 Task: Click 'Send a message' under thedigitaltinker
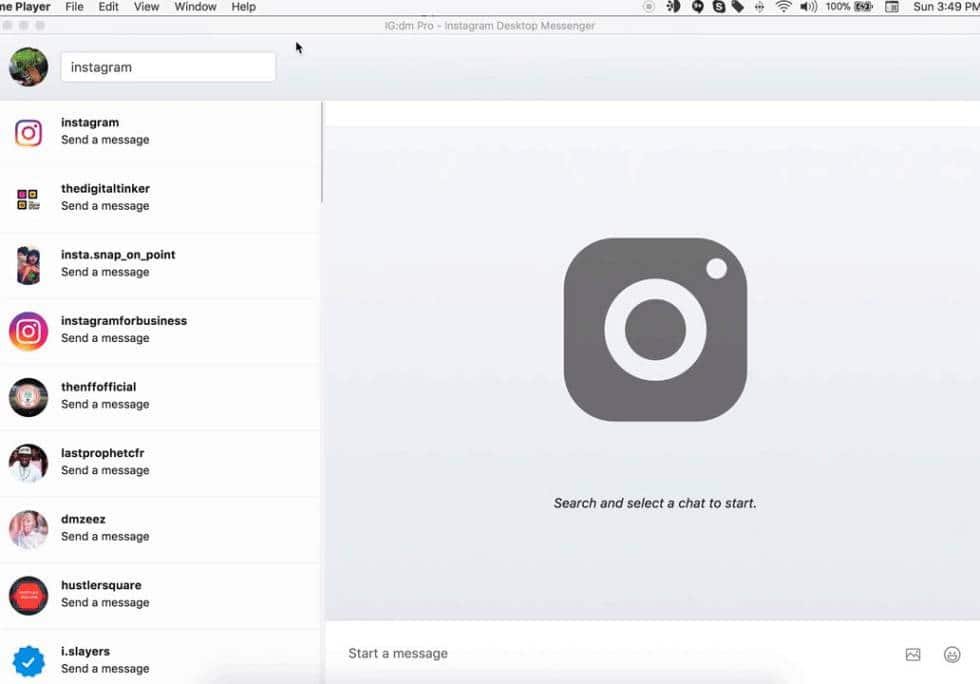tap(105, 206)
